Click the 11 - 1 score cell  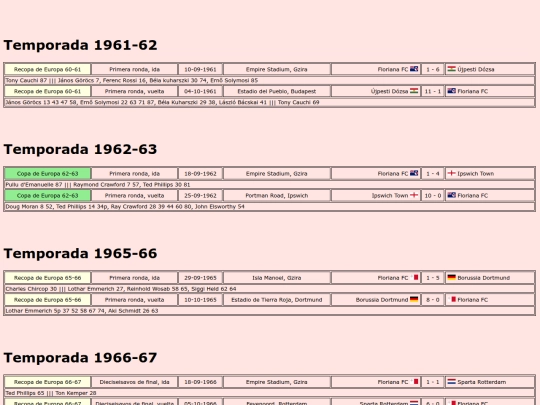433,91
